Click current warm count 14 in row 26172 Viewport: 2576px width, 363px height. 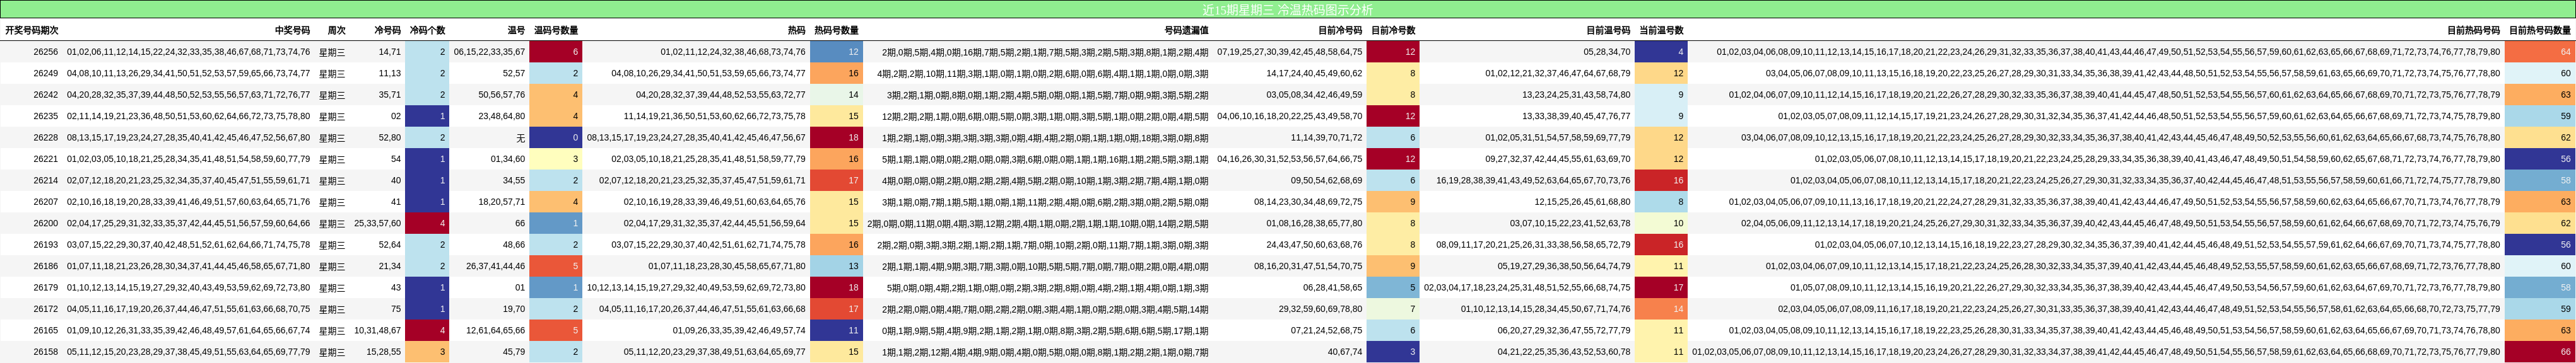[1662, 309]
